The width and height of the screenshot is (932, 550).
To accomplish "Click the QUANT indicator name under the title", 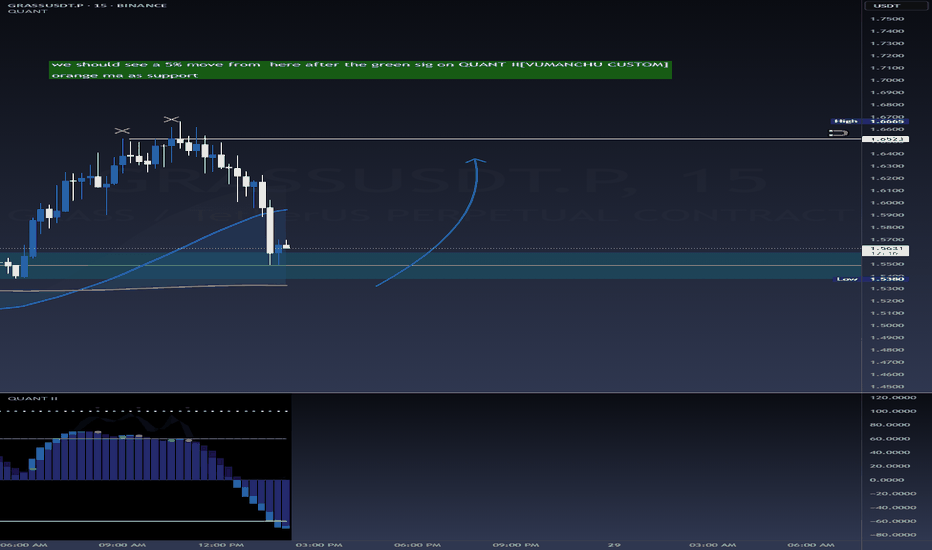I will pyautogui.click(x=27, y=11).
